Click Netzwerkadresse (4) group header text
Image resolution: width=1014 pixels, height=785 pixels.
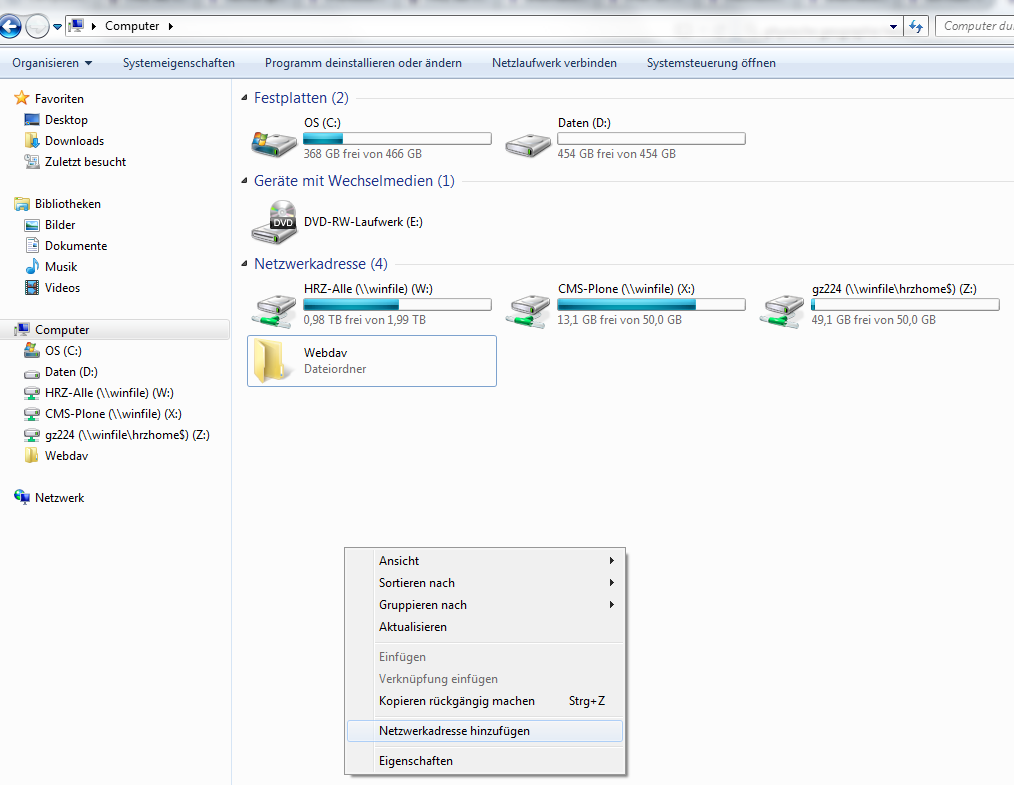[321, 263]
